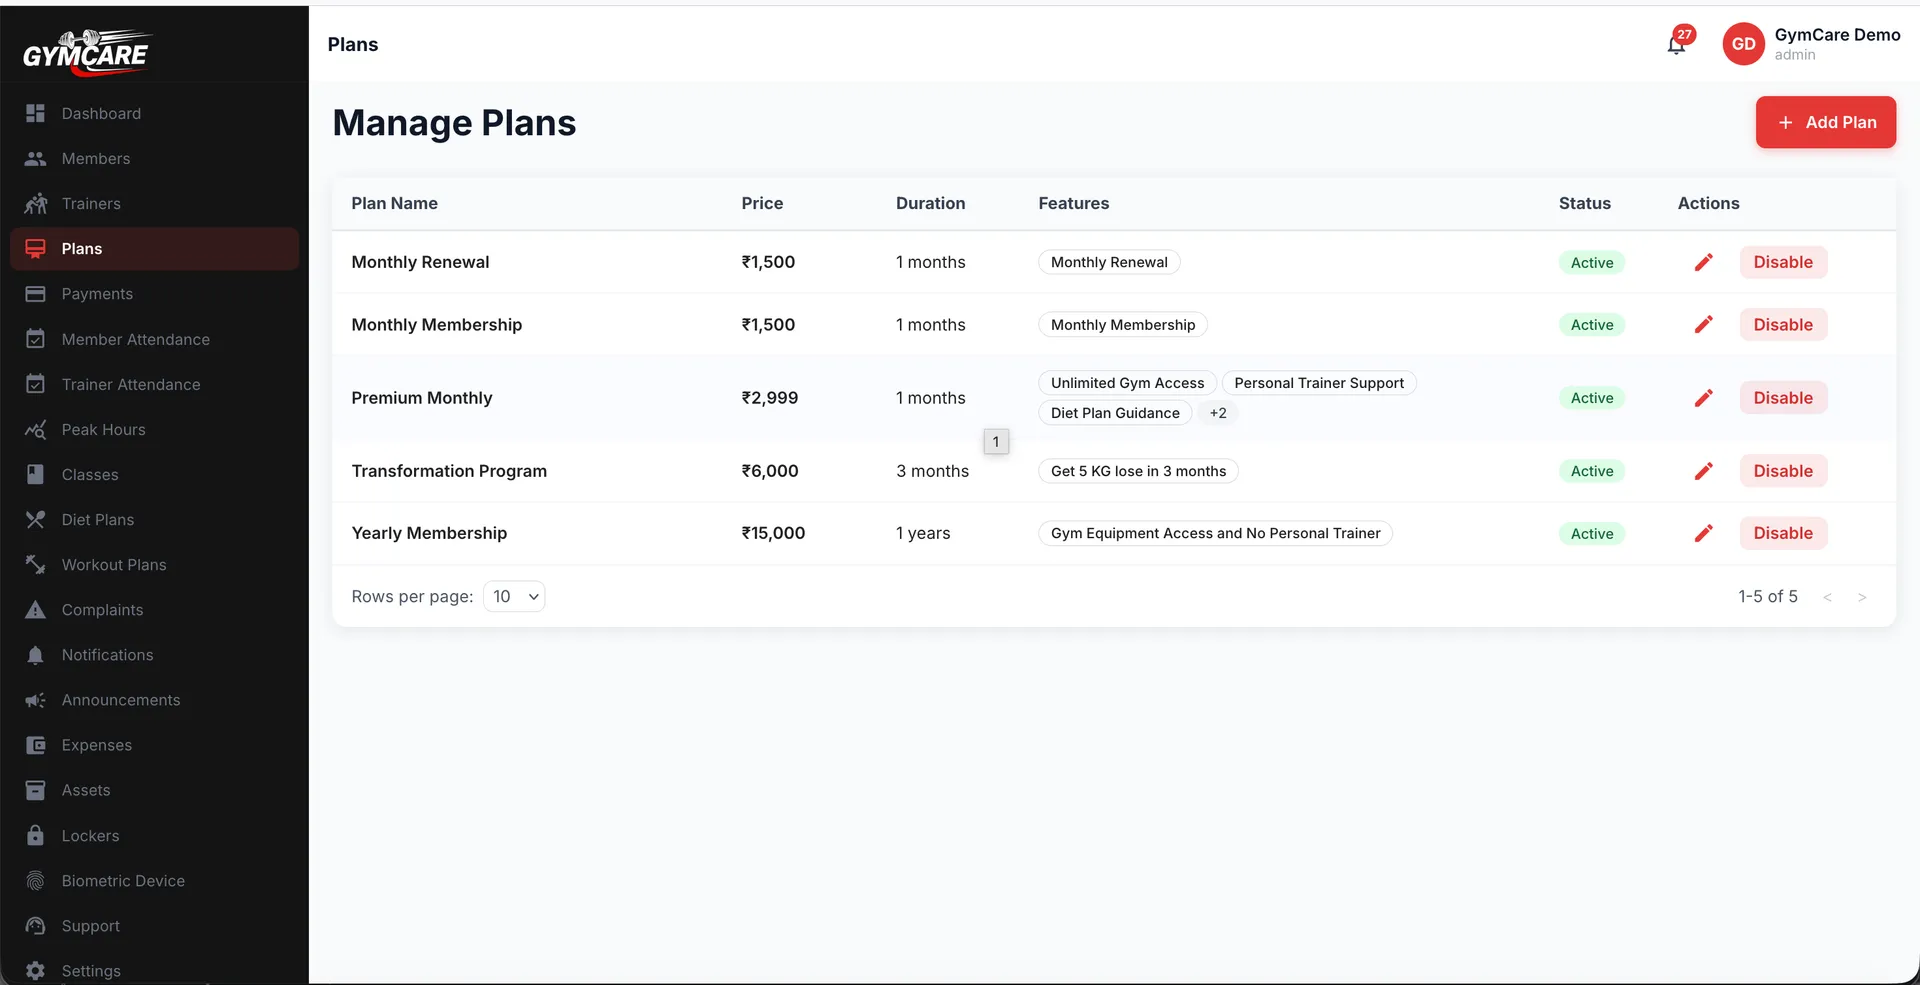Click the Diet Plan Guidance chip
The image size is (1920, 985).
(x=1115, y=413)
